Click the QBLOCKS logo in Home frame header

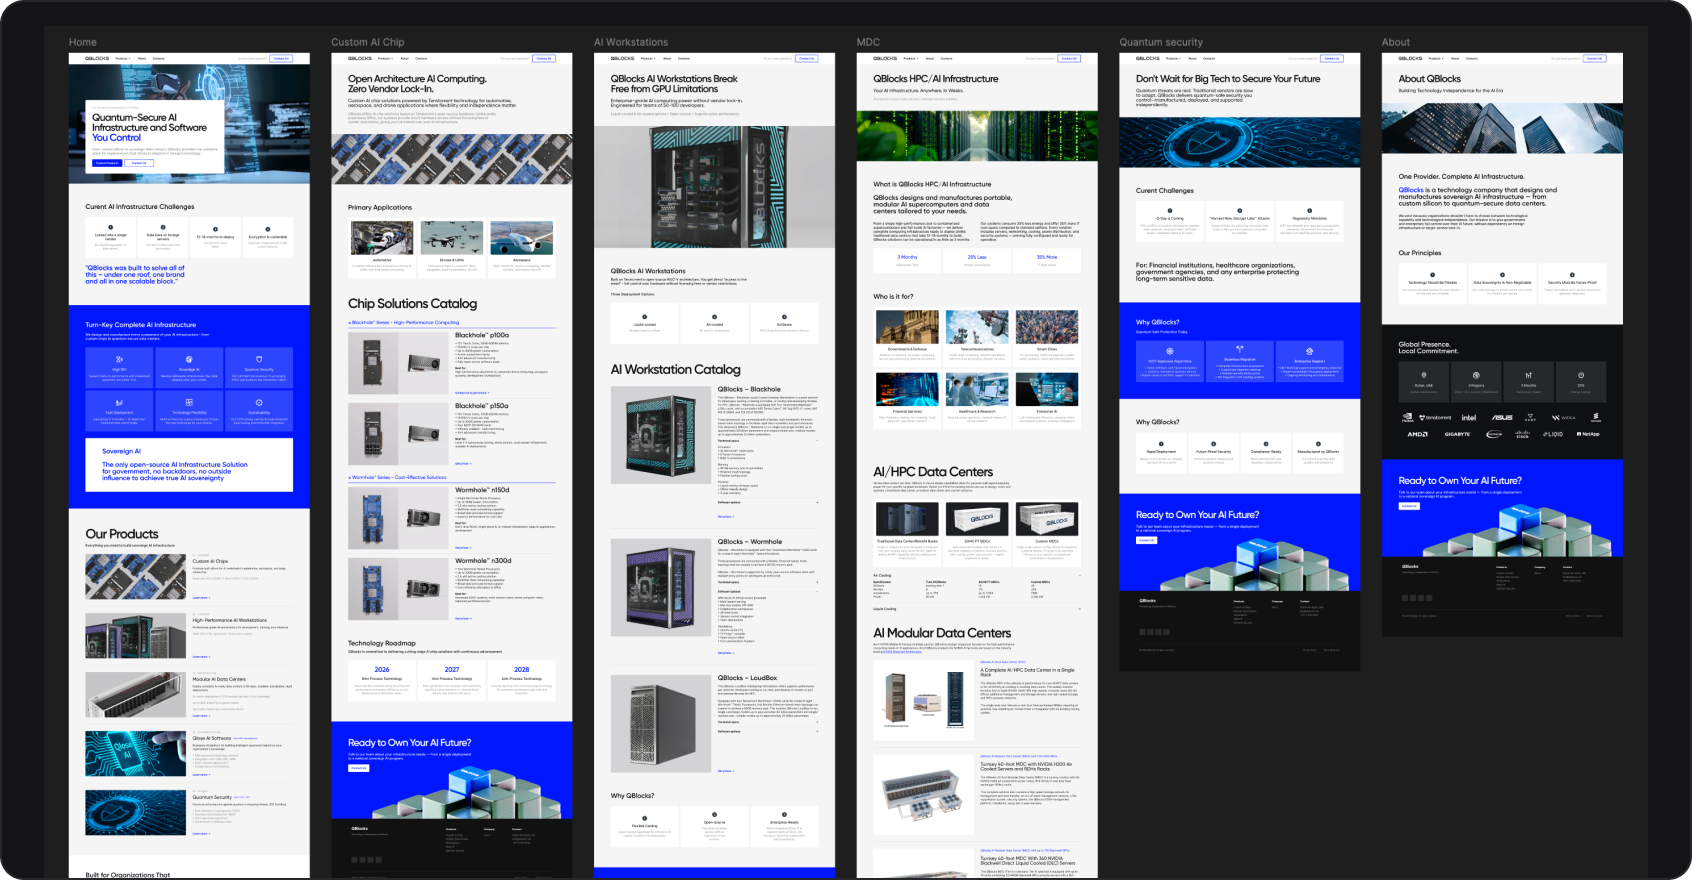(x=97, y=58)
